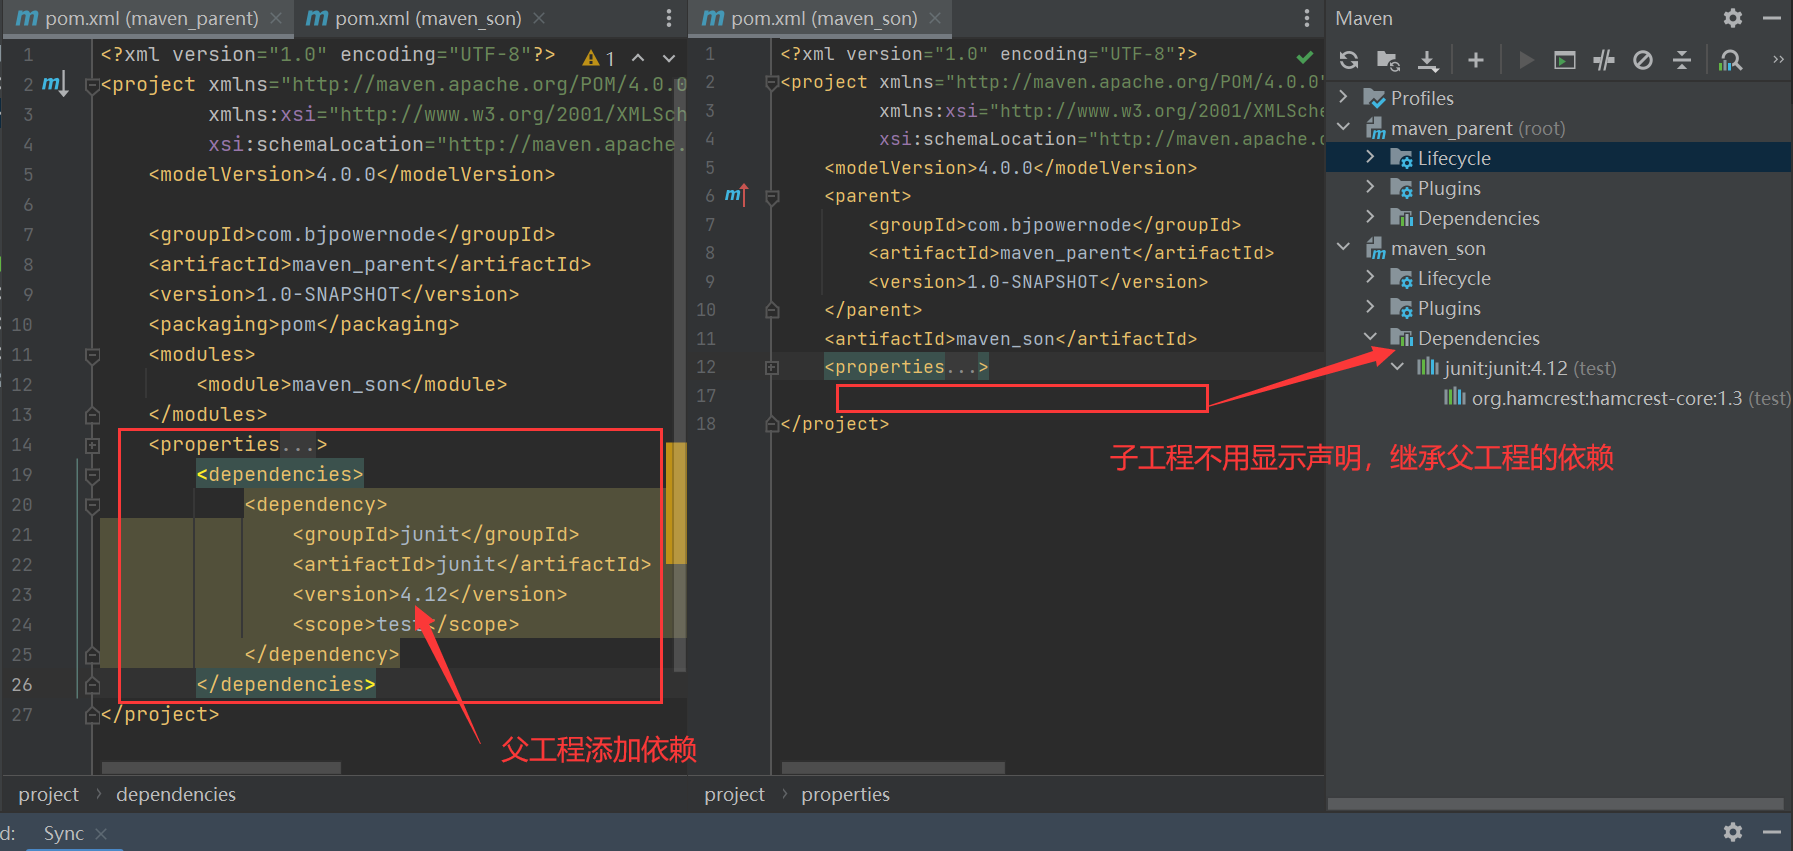Select maven_son module in Maven tree
The width and height of the screenshot is (1793, 851).
pyautogui.click(x=1425, y=248)
